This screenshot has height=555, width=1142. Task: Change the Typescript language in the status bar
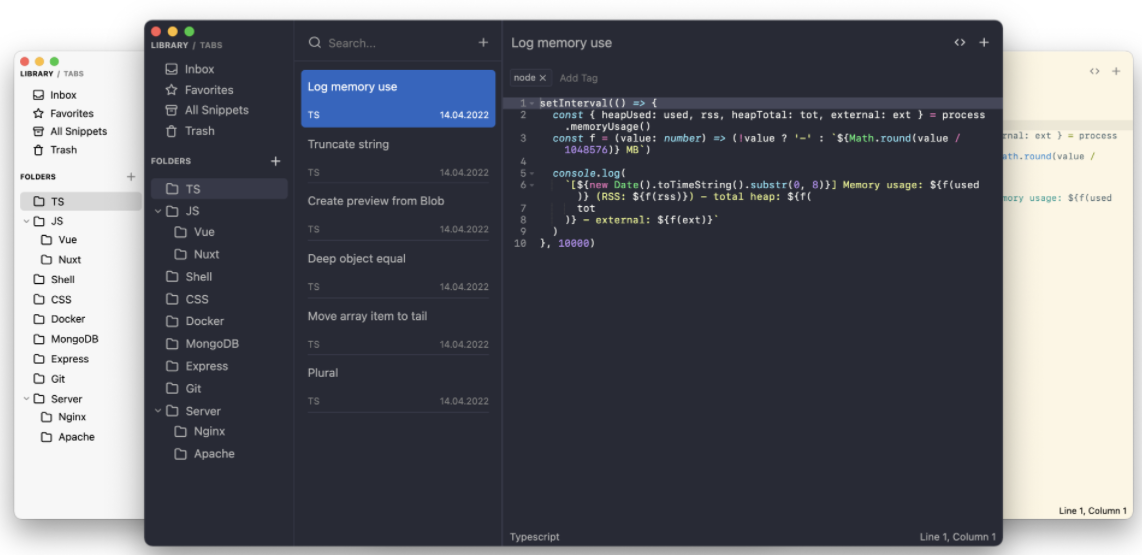click(535, 537)
